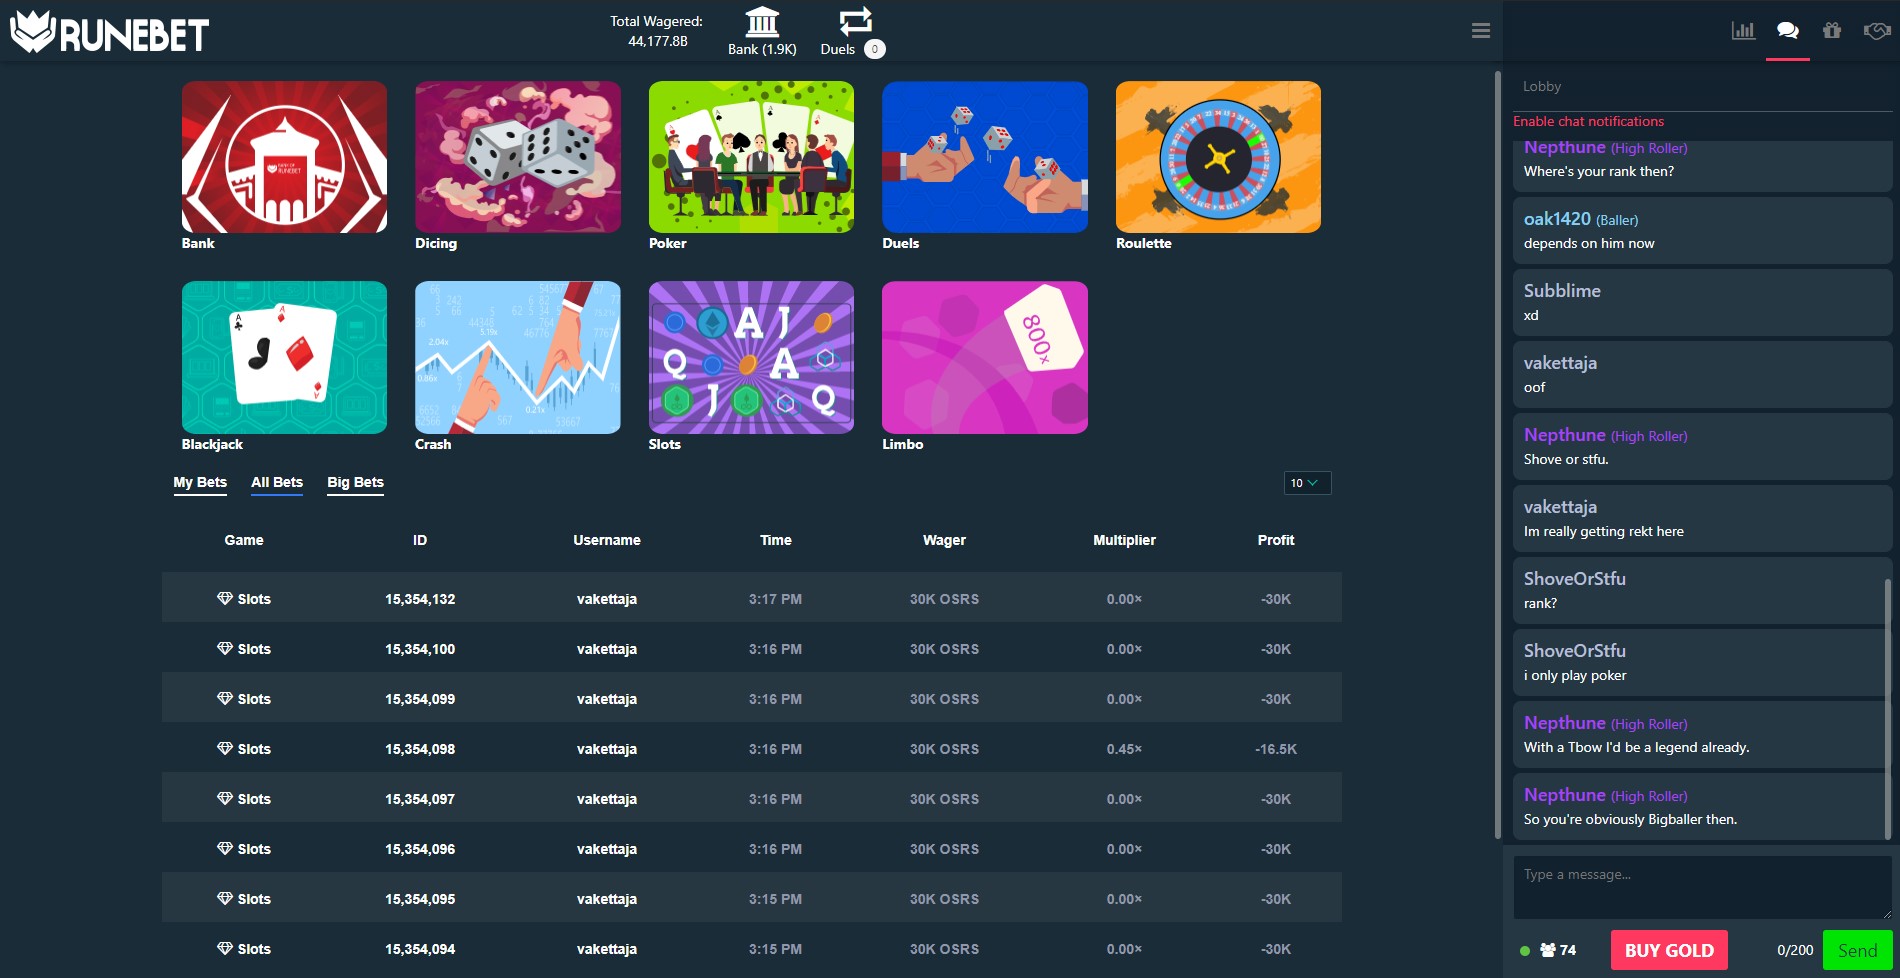Click vakettaja username in row 15,354,100
Viewport: 1900px width, 978px height.
[607, 649]
